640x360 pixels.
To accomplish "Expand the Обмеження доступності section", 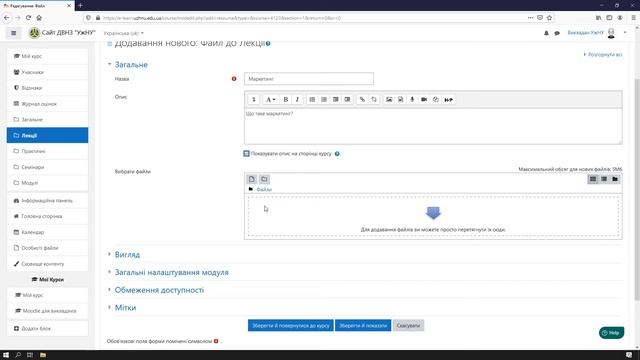I will tap(159, 290).
